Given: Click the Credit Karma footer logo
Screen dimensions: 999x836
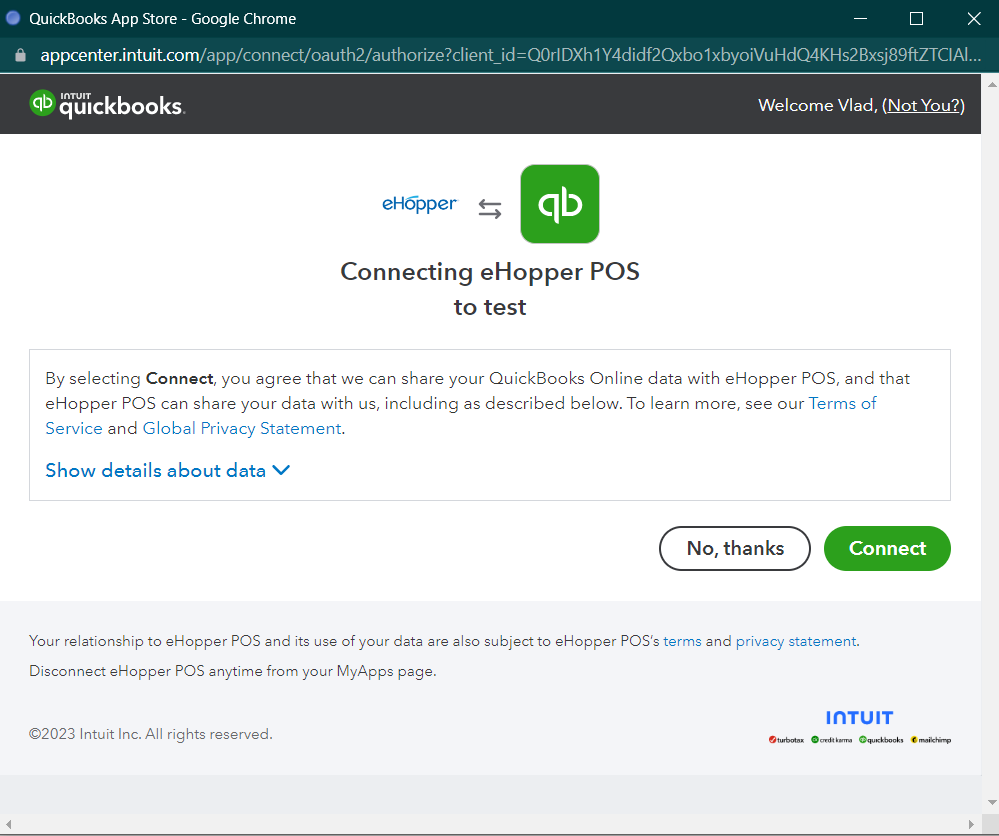Looking at the screenshot, I should 831,740.
